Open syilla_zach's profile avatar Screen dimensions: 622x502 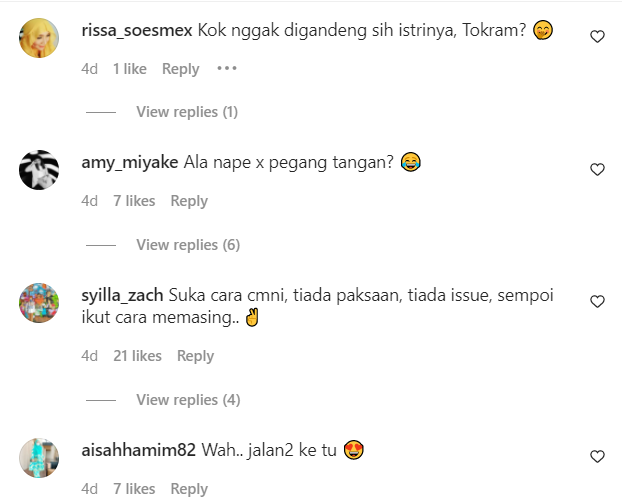[x=39, y=303]
